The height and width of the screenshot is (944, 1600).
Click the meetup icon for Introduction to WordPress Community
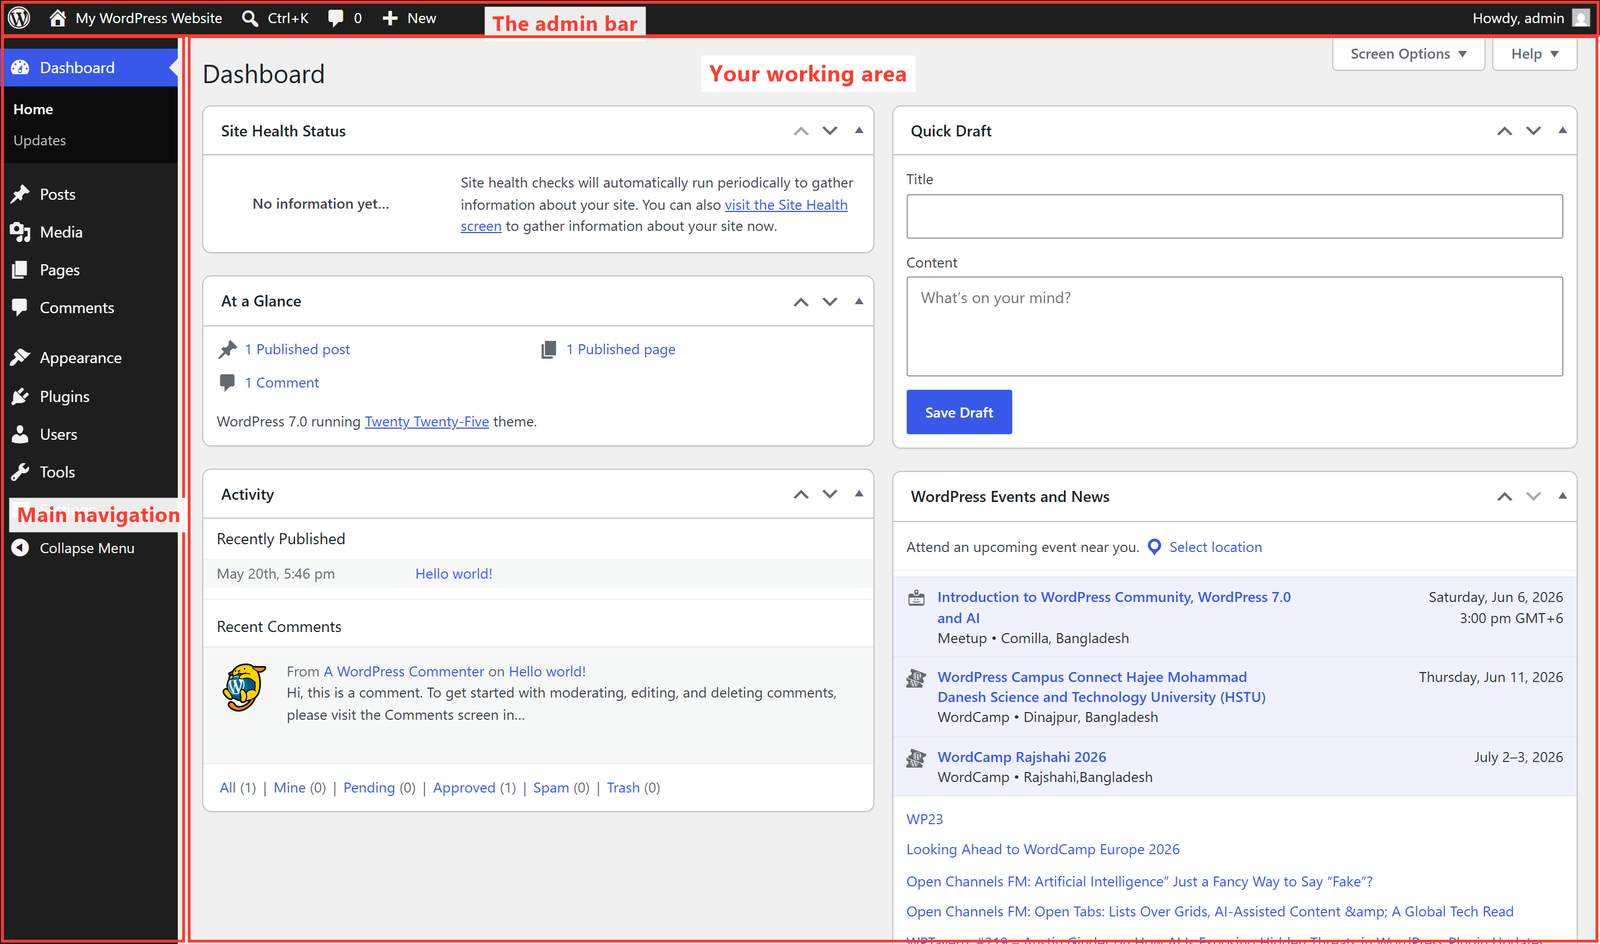pyautogui.click(x=916, y=598)
